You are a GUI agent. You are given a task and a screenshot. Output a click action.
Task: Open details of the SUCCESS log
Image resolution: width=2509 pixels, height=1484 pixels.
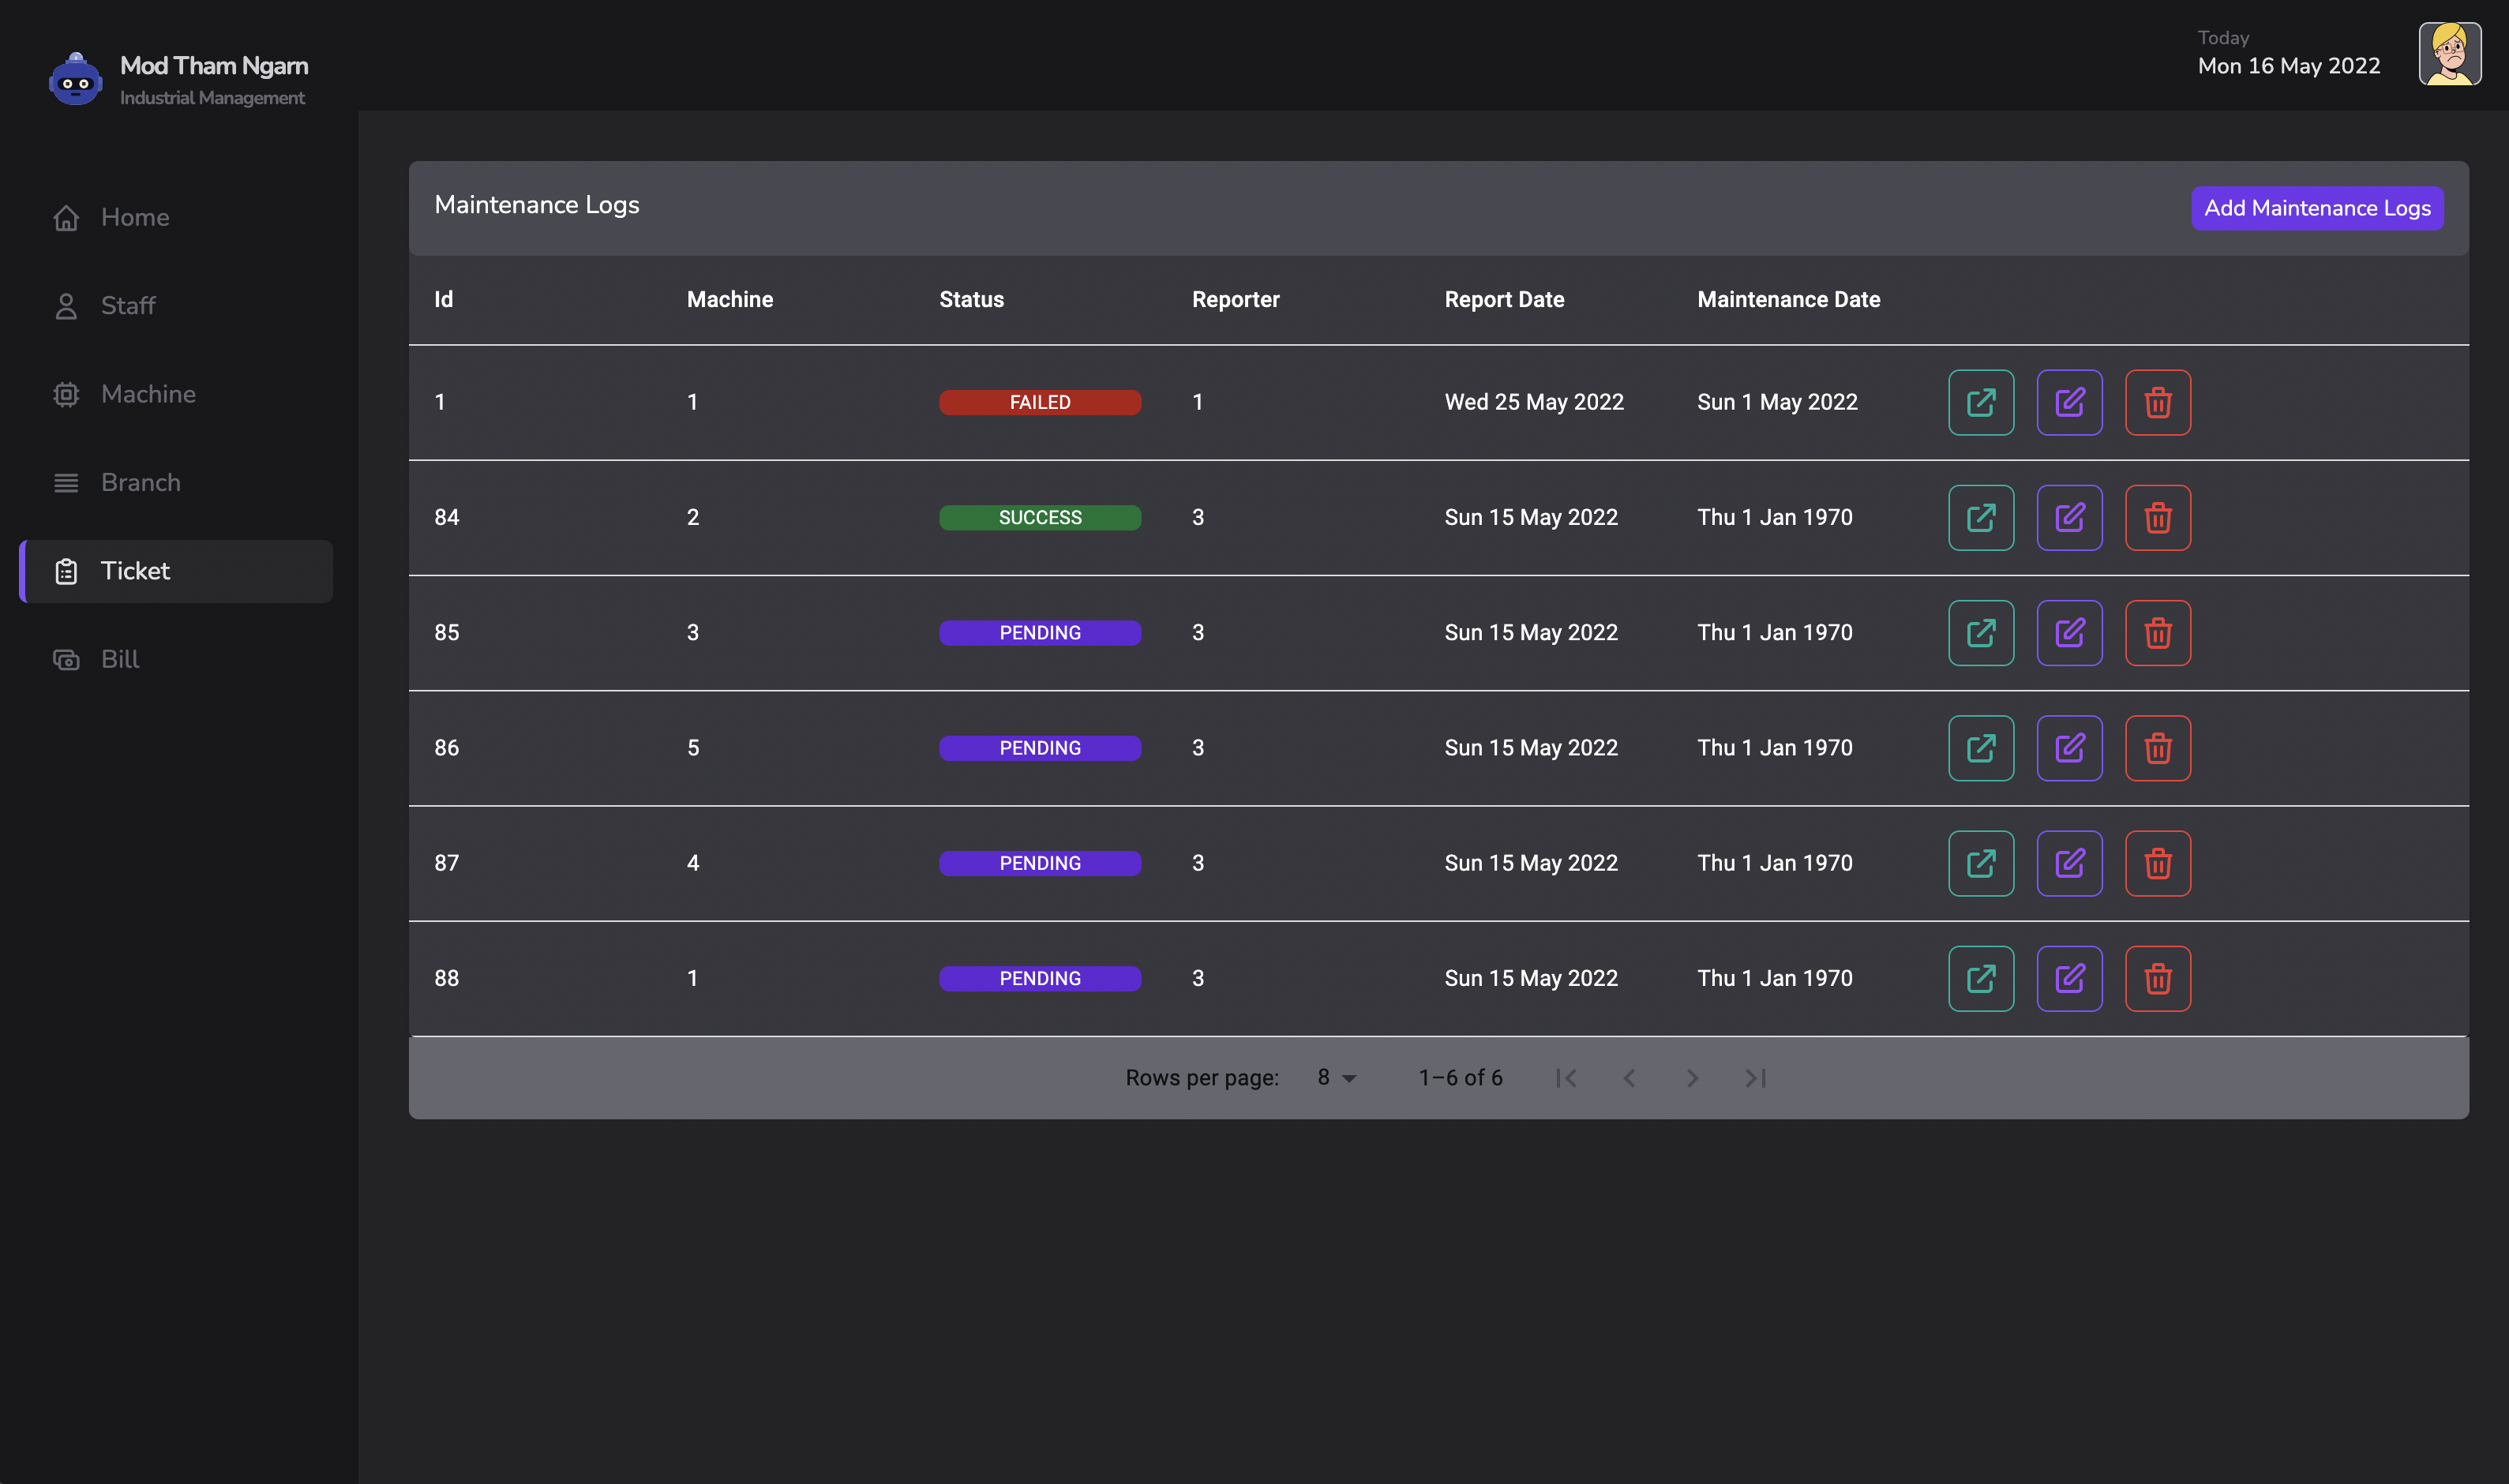tap(1980, 517)
